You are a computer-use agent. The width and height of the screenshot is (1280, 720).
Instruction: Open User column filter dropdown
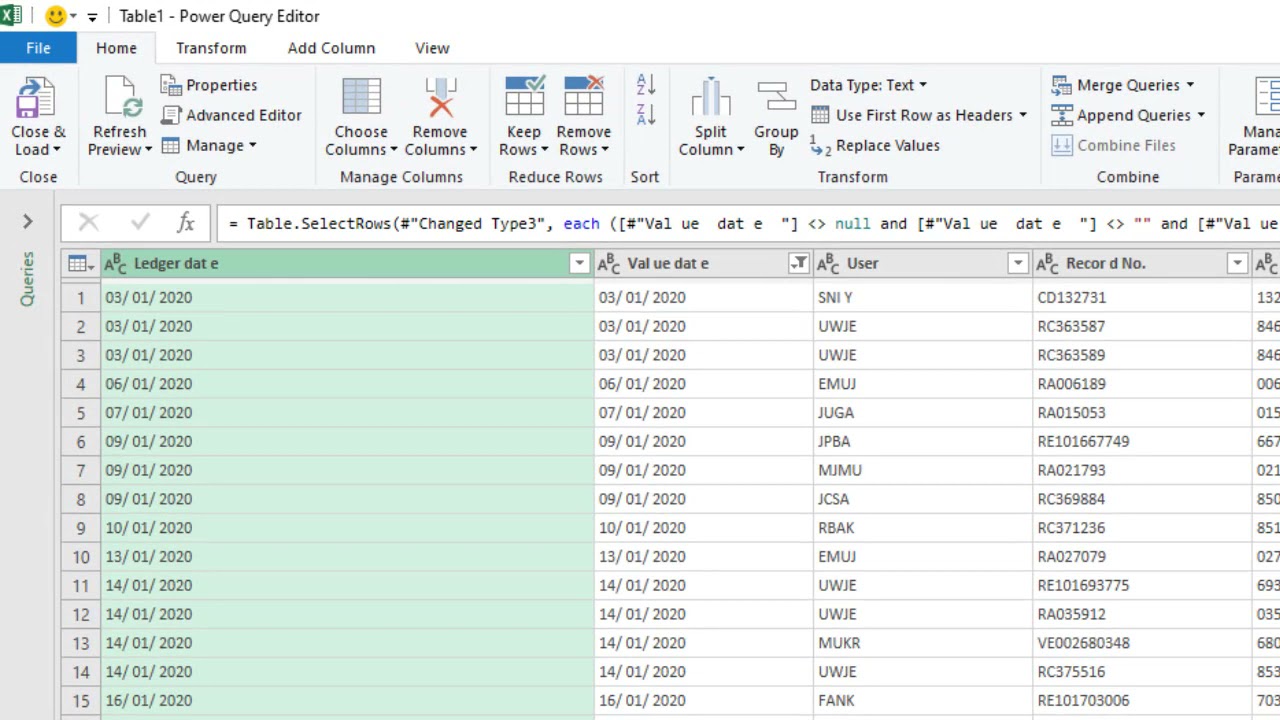point(1017,263)
